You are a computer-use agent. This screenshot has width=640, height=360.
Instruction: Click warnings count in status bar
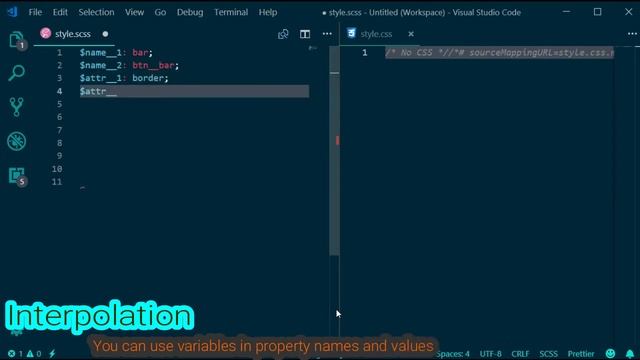pos(34,354)
